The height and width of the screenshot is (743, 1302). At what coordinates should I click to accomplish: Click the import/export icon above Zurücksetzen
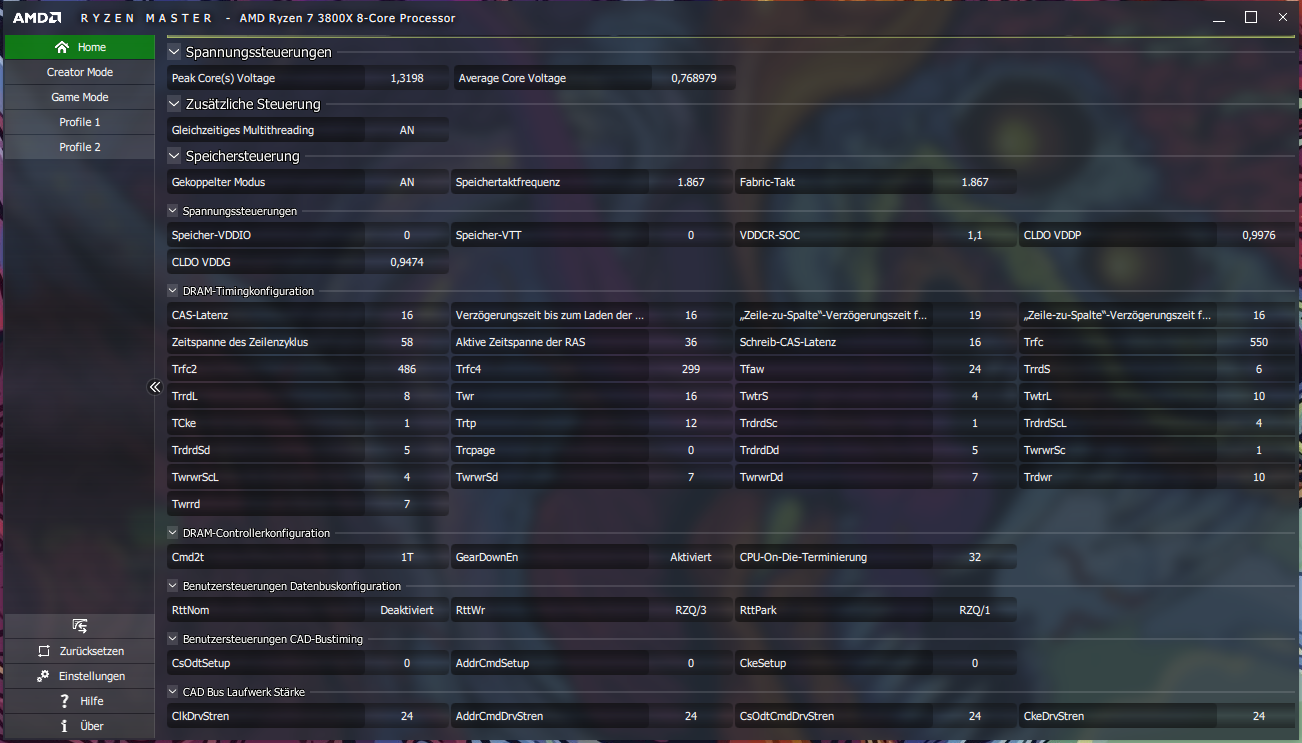(80, 626)
